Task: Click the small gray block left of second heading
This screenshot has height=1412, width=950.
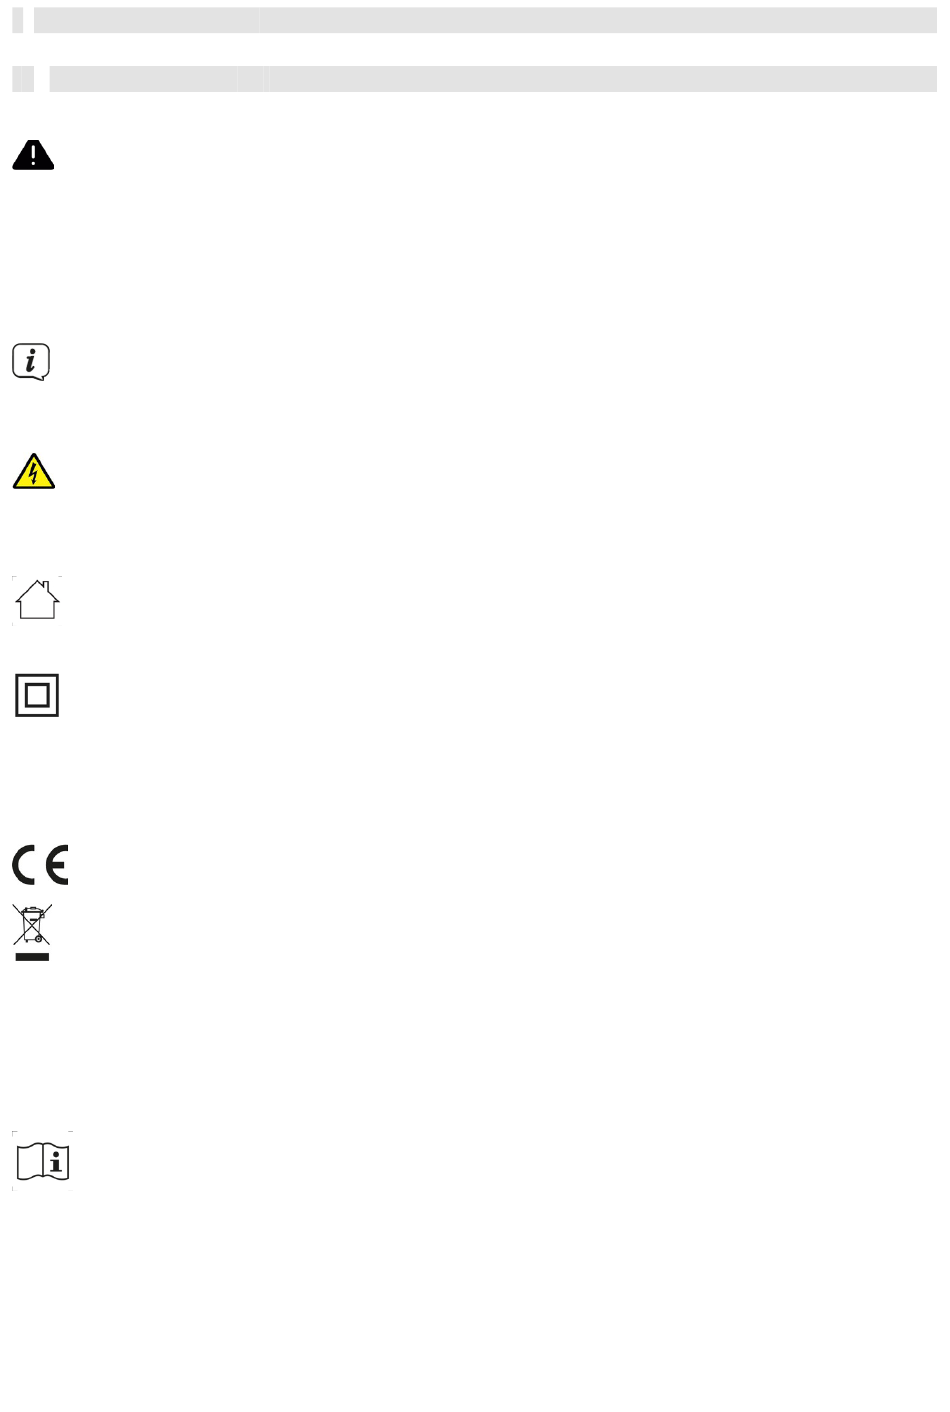Action: click(x=23, y=79)
